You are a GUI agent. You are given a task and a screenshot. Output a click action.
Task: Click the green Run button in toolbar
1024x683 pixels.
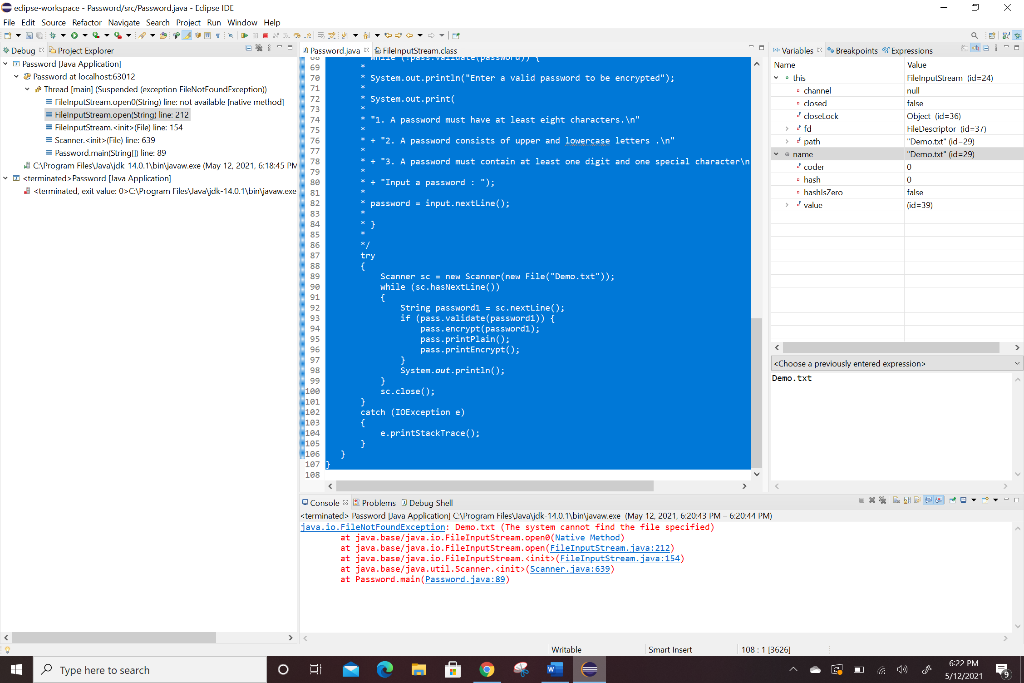pyautogui.click(x=74, y=35)
